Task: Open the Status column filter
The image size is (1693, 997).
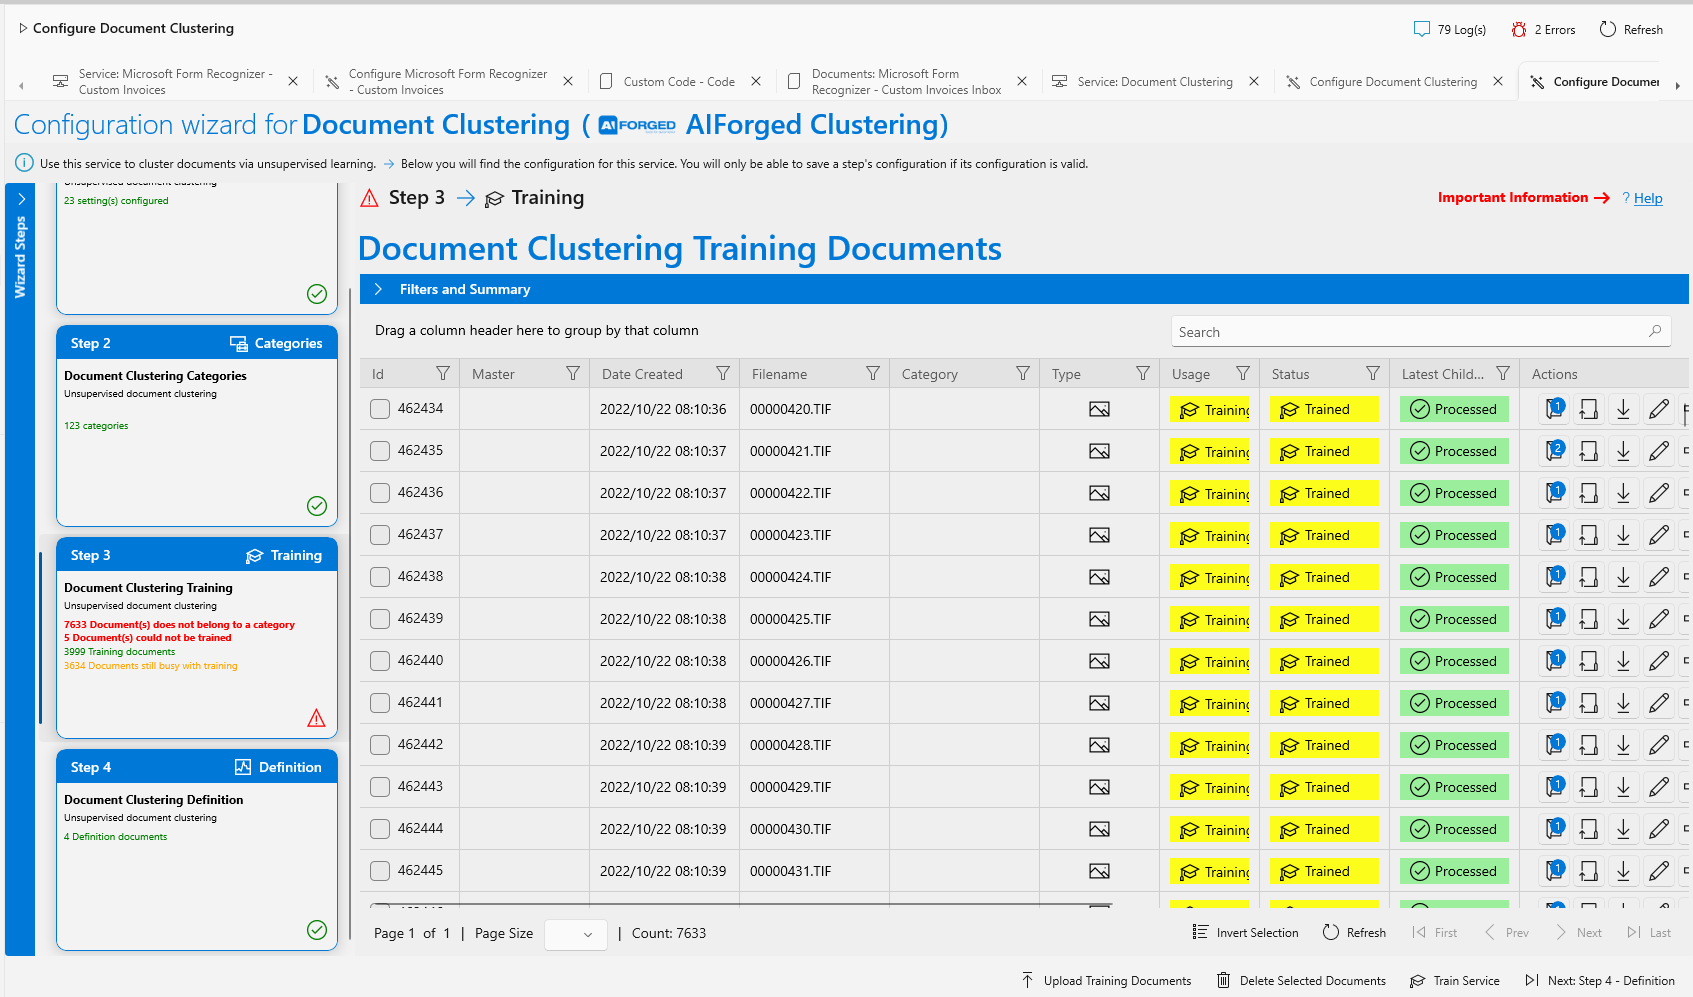Action: [x=1373, y=373]
